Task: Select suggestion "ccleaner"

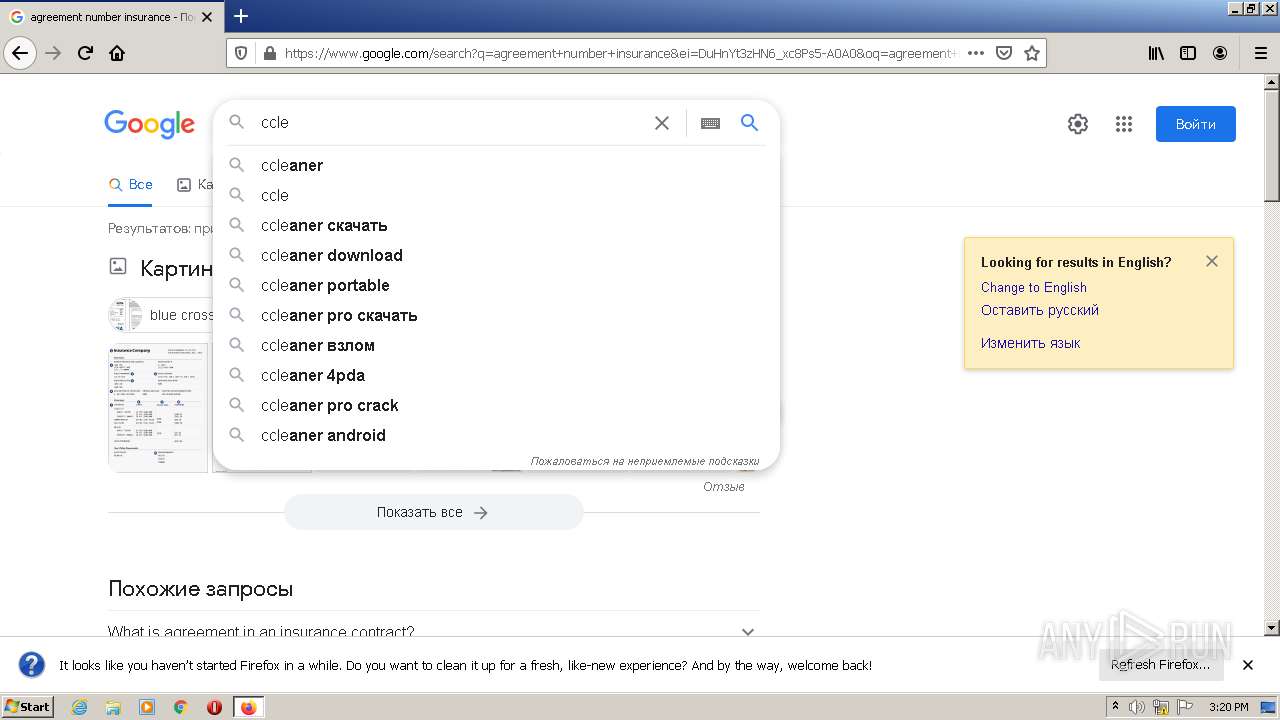Action: click(x=496, y=165)
